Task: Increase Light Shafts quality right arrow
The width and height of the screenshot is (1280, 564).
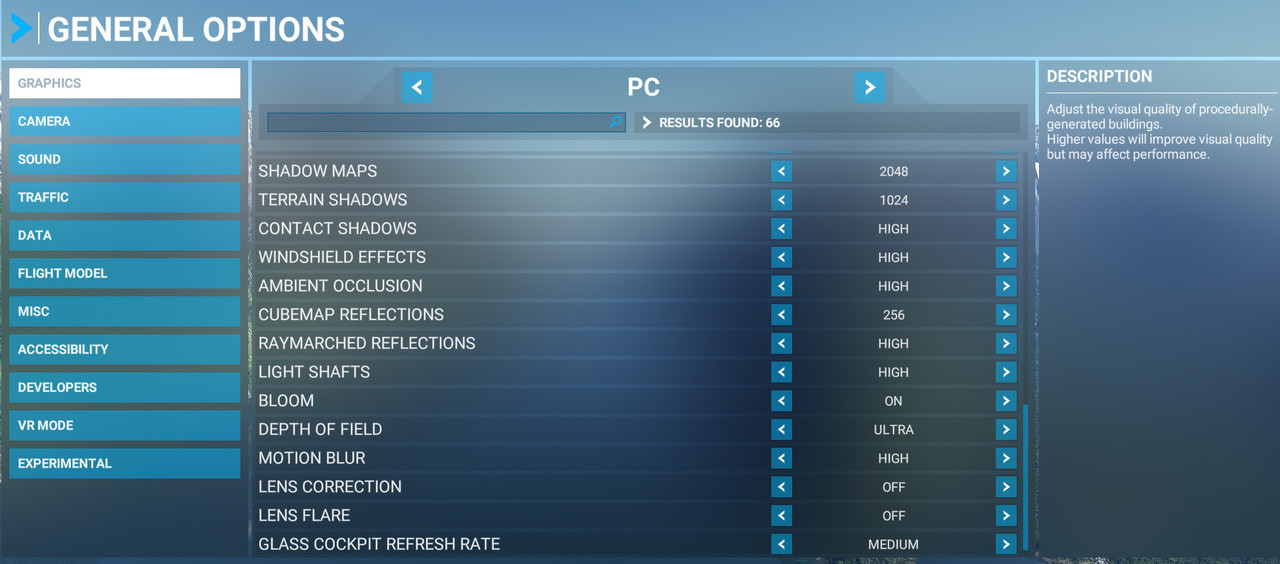Action: pyautogui.click(x=1006, y=372)
